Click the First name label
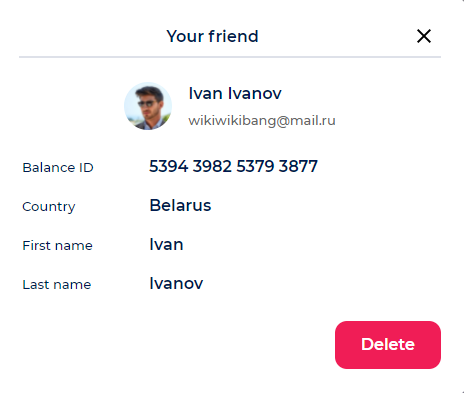Image resolution: width=464 pixels, height=393 pixels. [57, 245]
